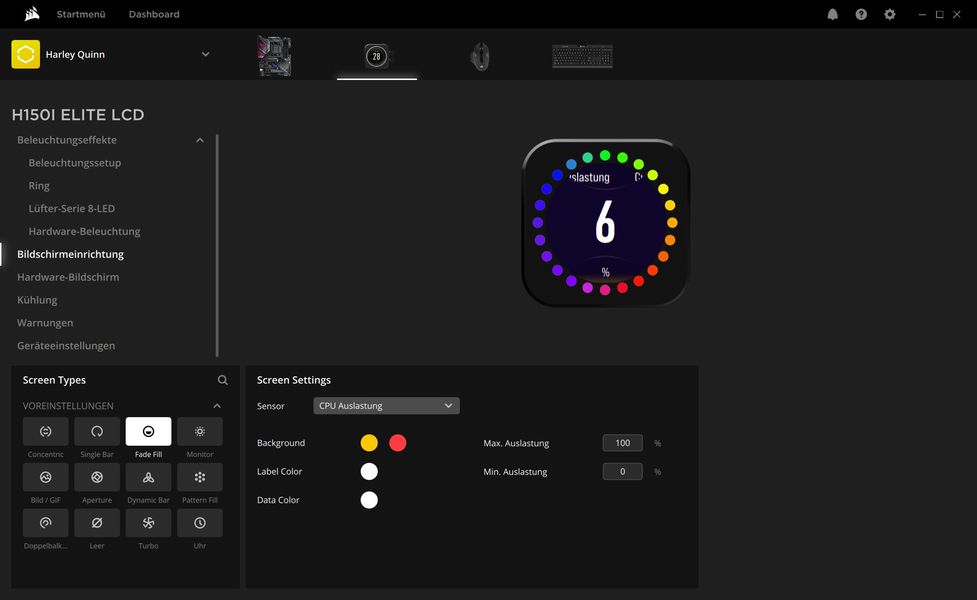
Task: Select the keyboard device thumbnail
Action: tap(583, 57)
